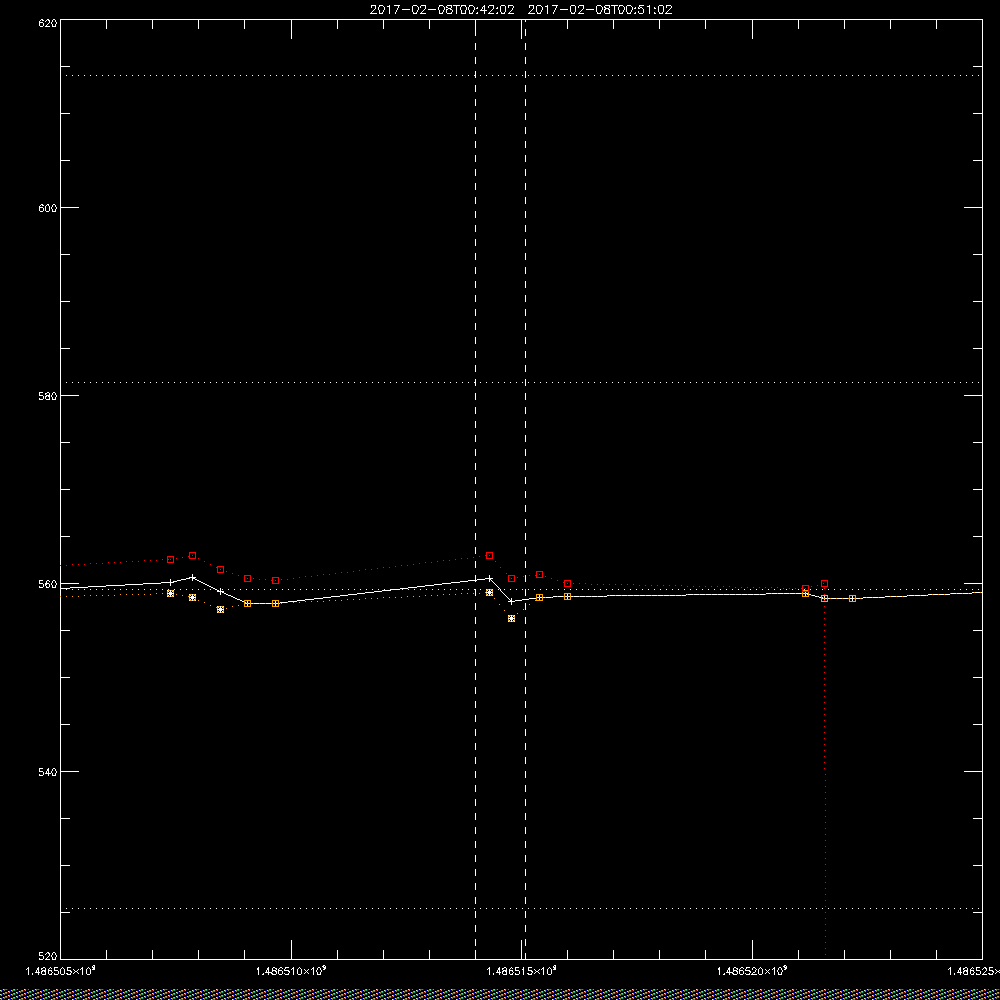Click the 1.486515×10⁹ x-axis label
Viewport: 1000px width, 1000px height.
point(522,971)
